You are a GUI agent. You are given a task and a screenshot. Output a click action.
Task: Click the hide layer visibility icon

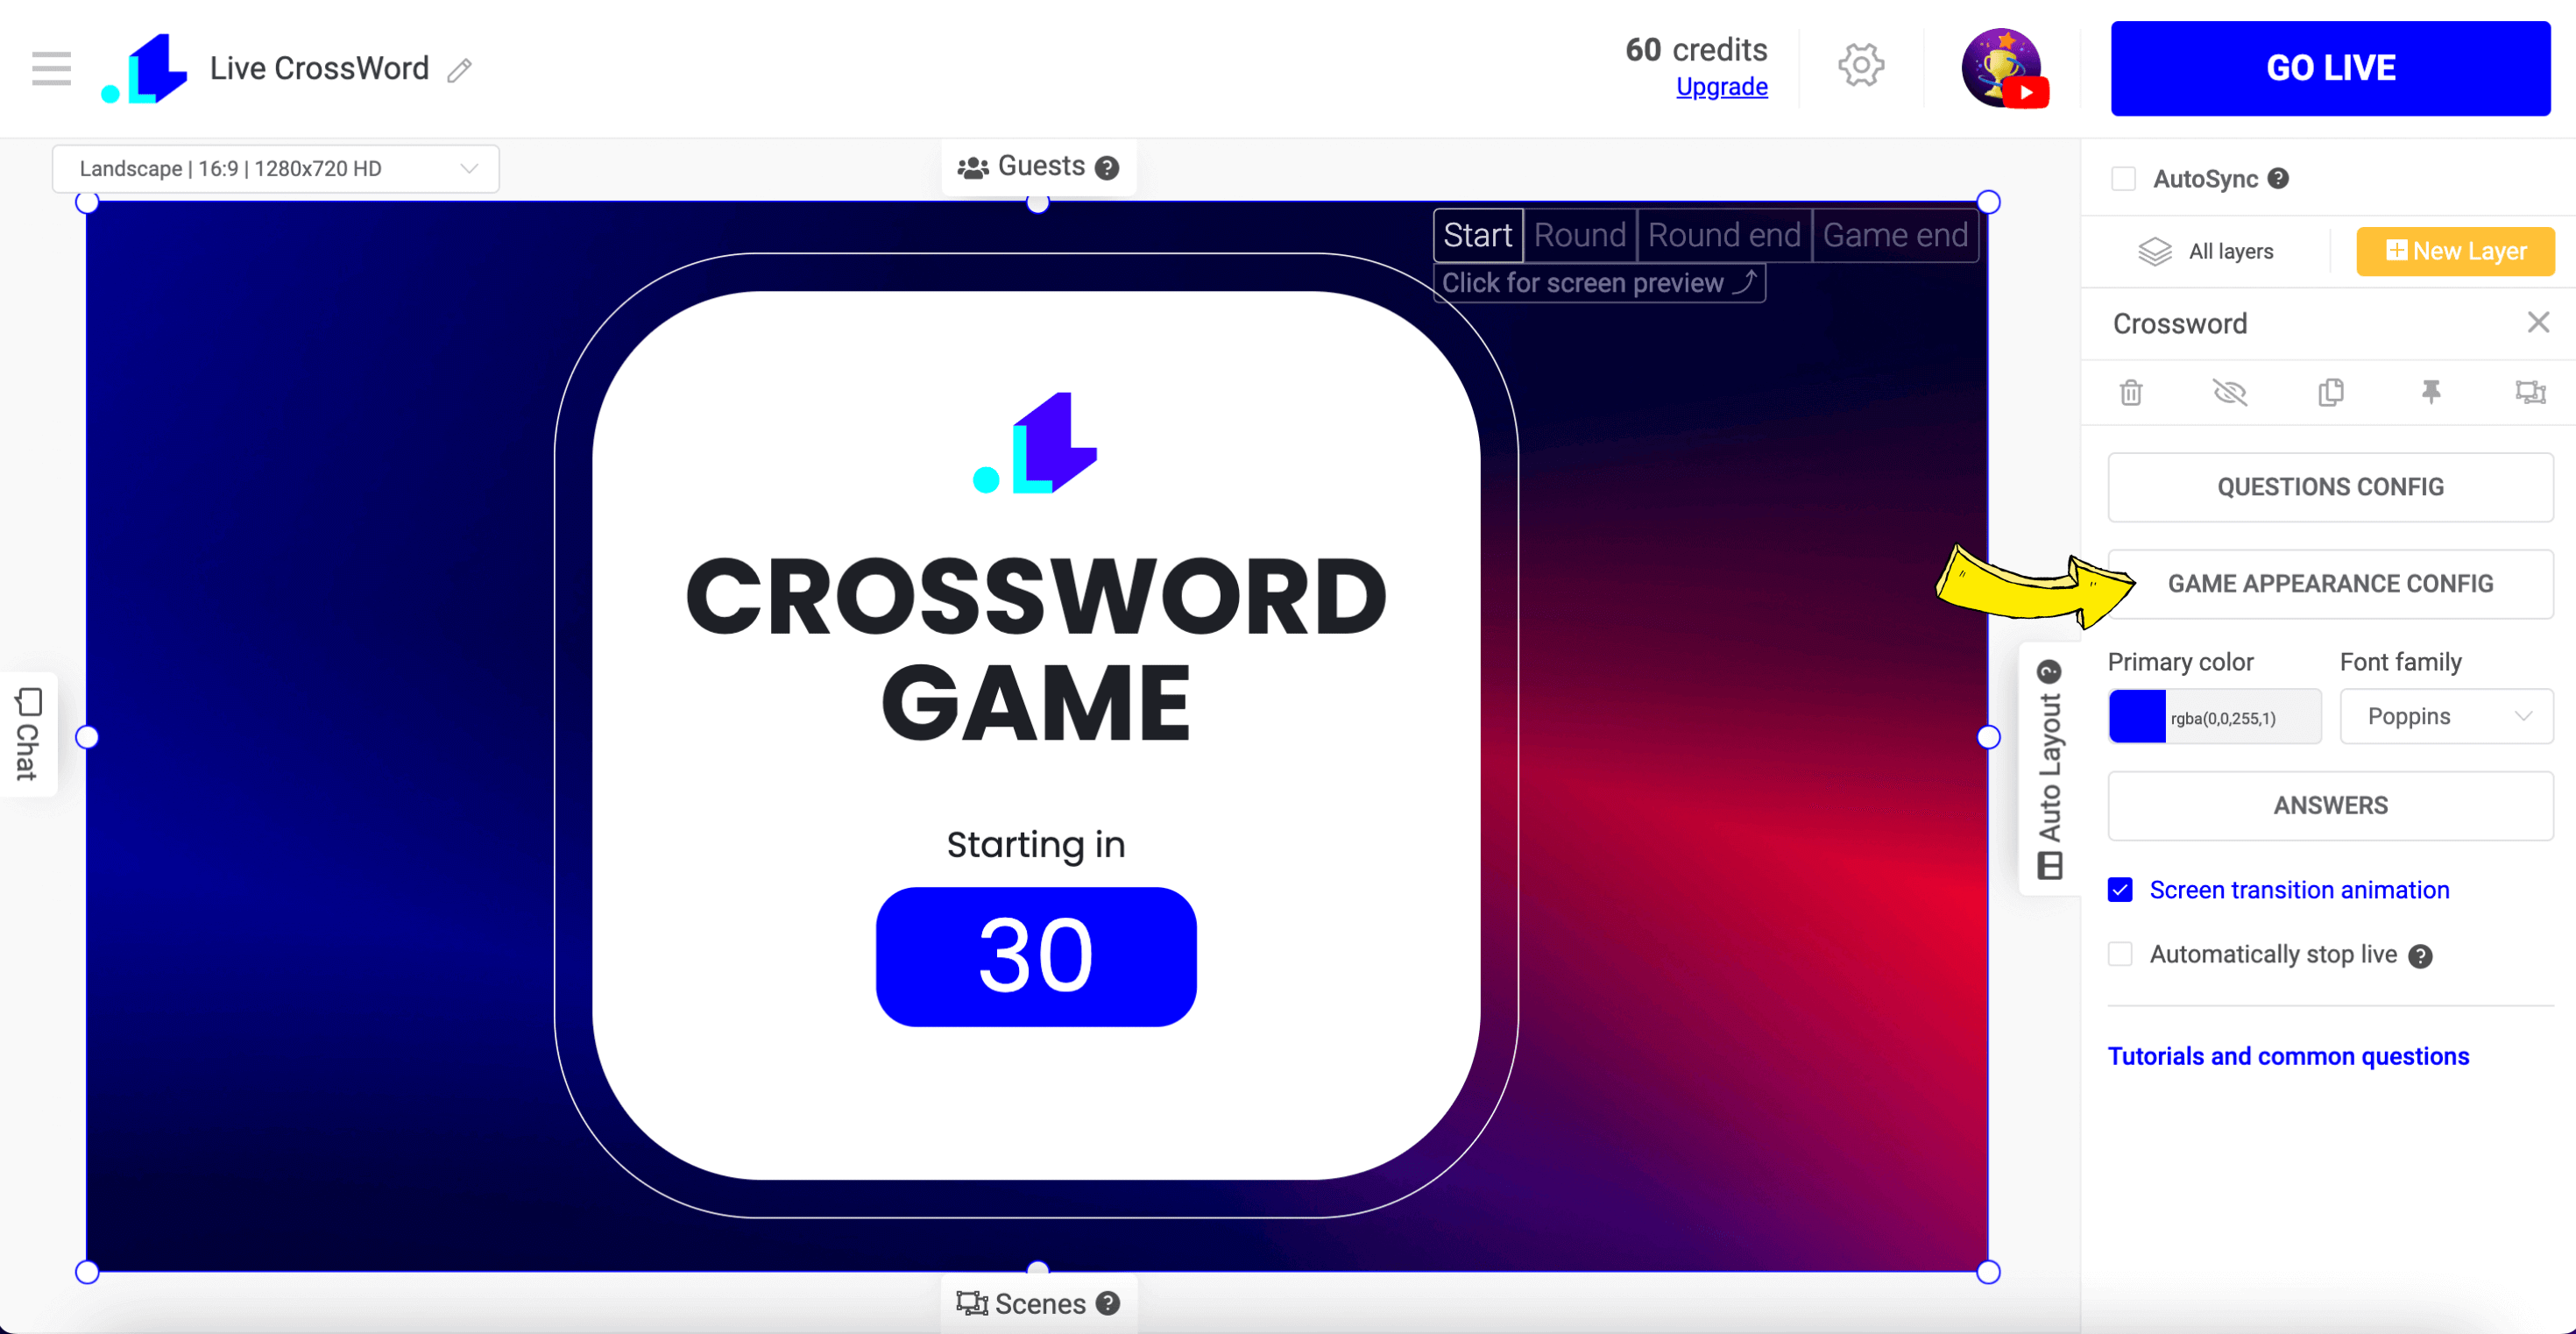(x=2229, y=393)
